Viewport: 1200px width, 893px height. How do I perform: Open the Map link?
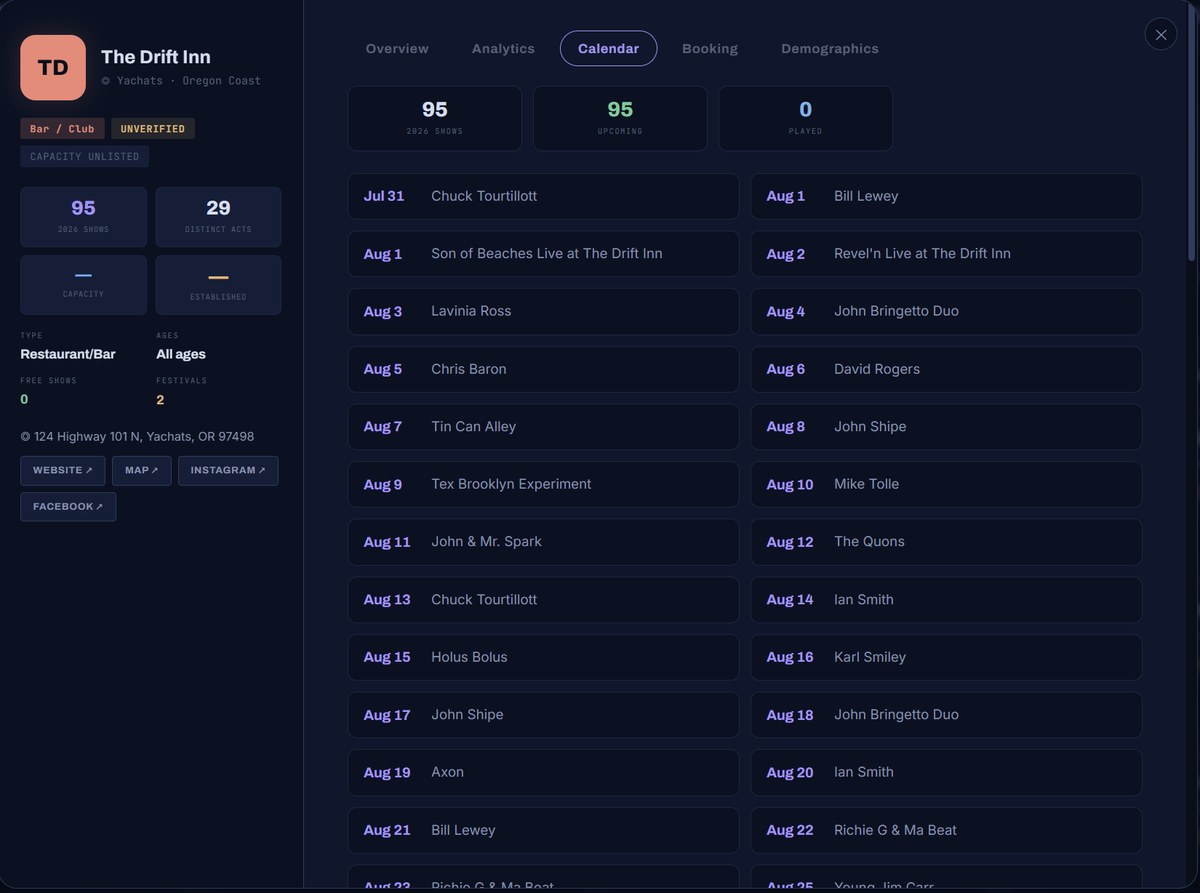point(141,470)
